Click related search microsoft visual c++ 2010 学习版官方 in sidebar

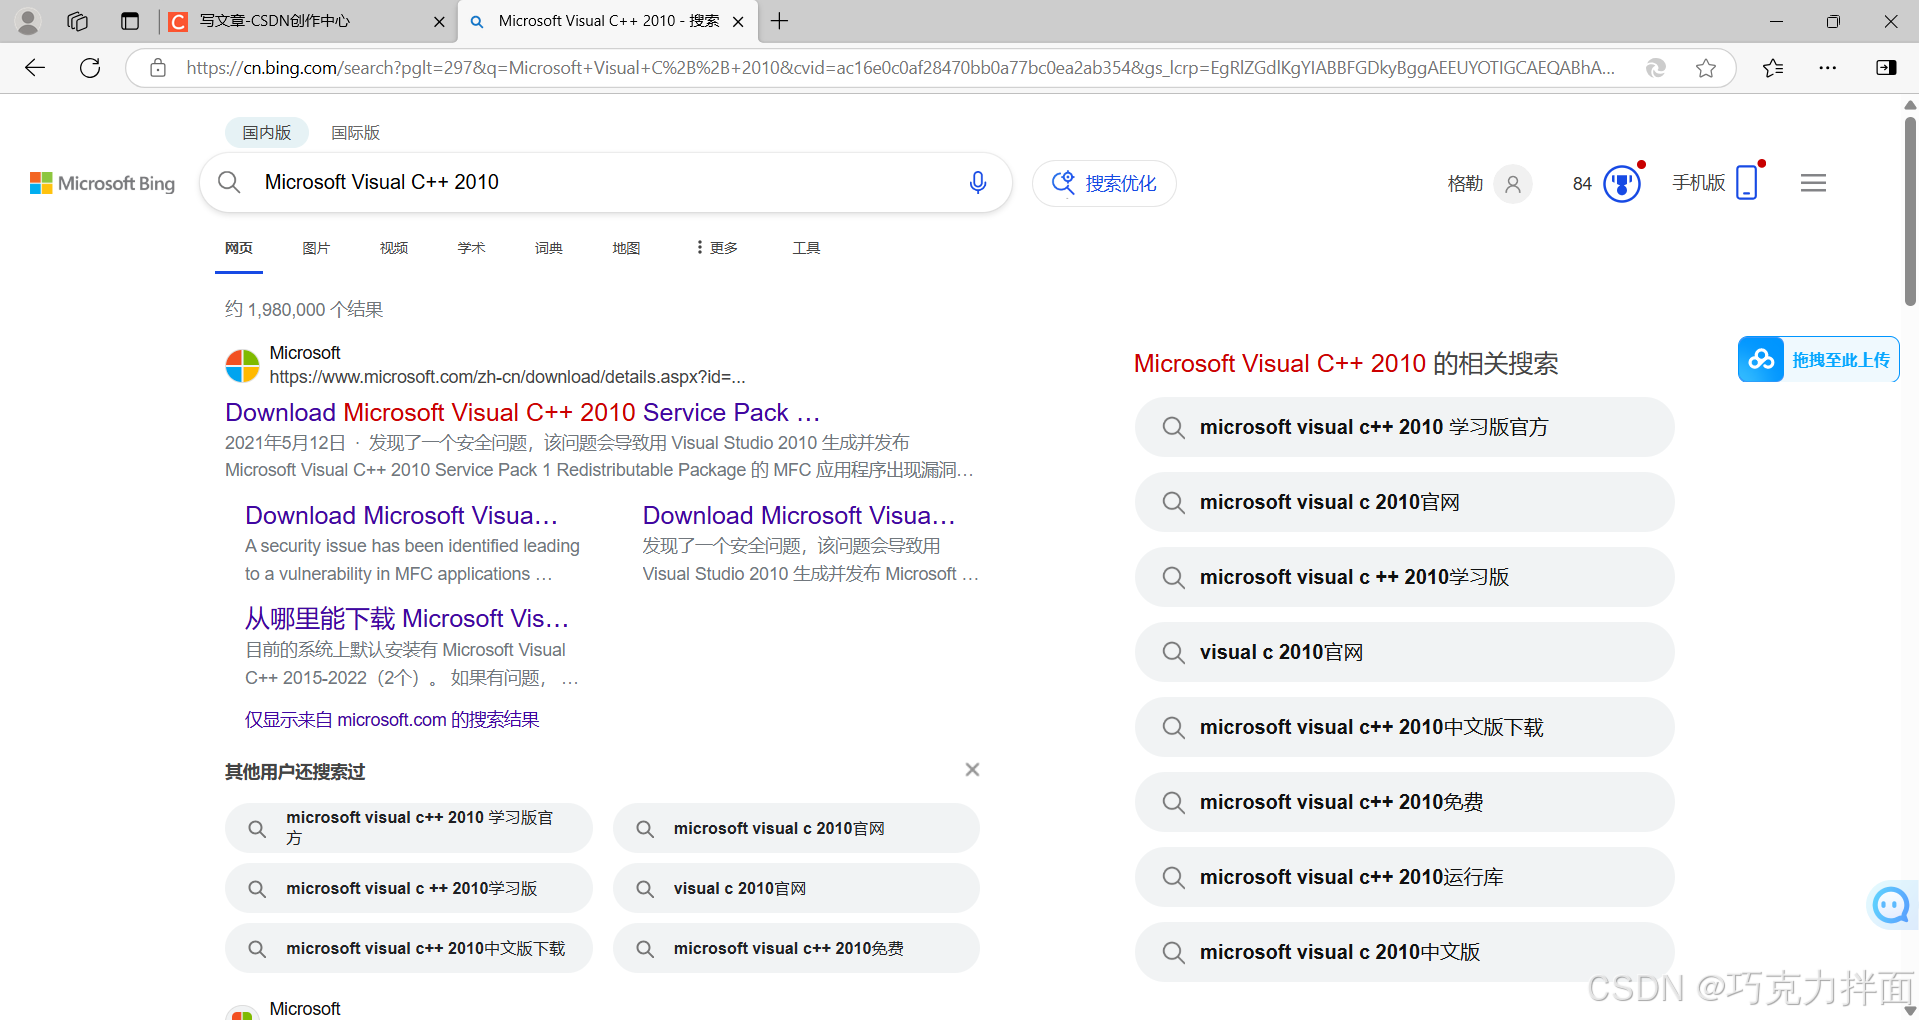[1404, 427]
